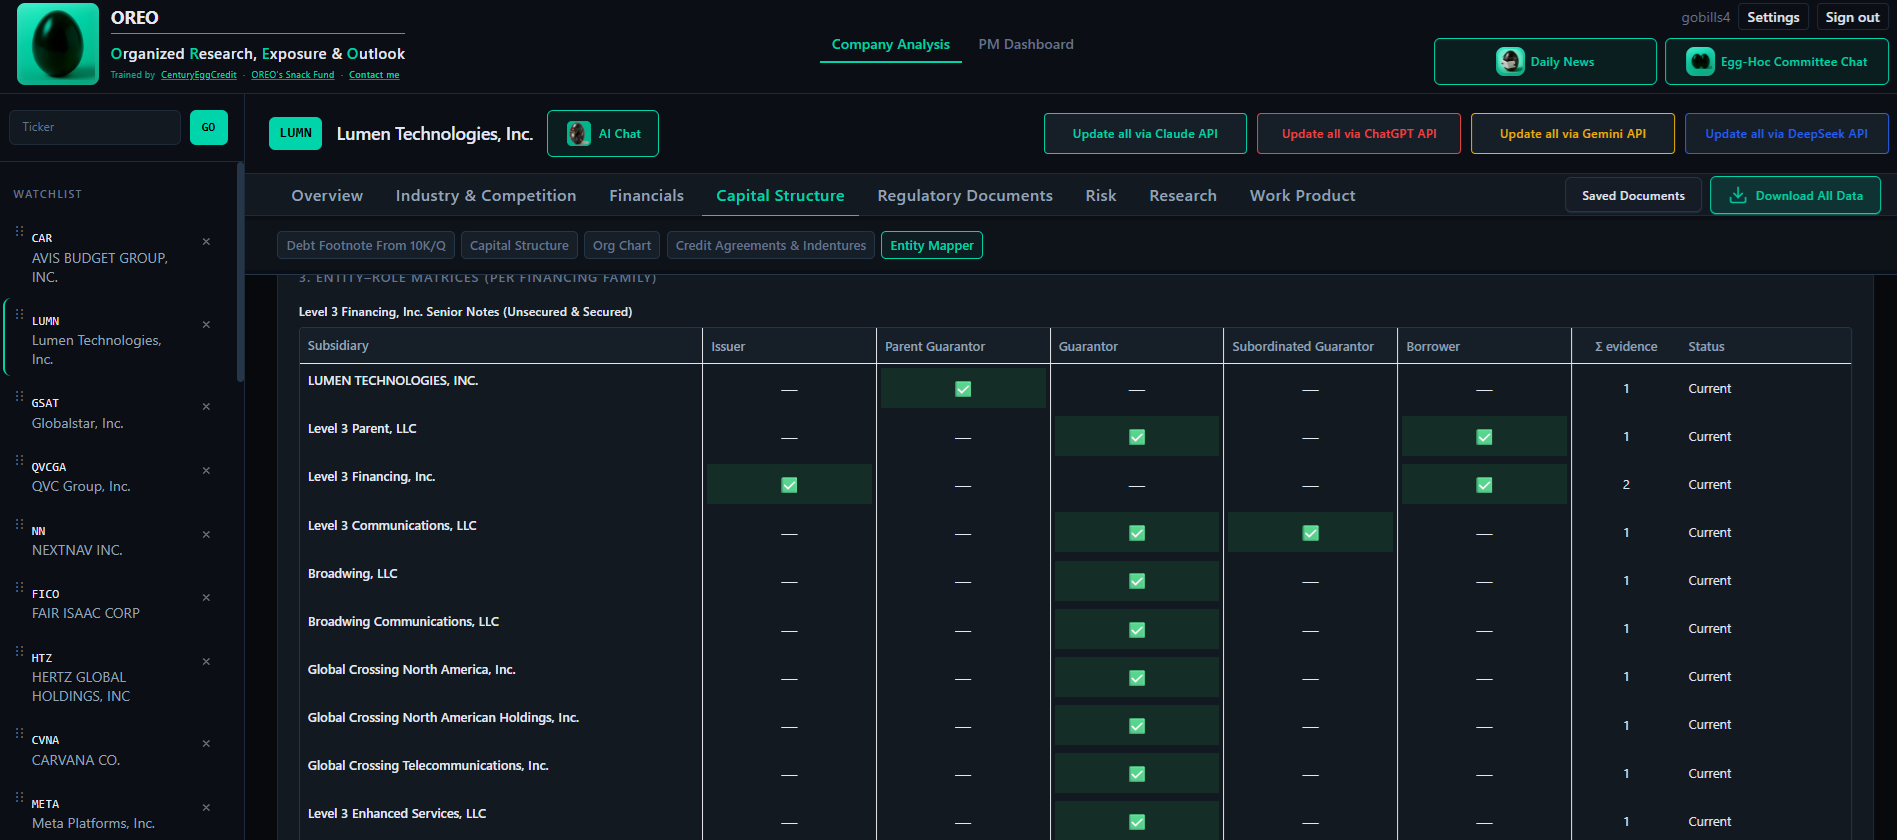The image size is (1897, 840).
Task: Click Guarantor check for Global Crossing North America
Action: pyautogui.click(x=1137, y=678)
